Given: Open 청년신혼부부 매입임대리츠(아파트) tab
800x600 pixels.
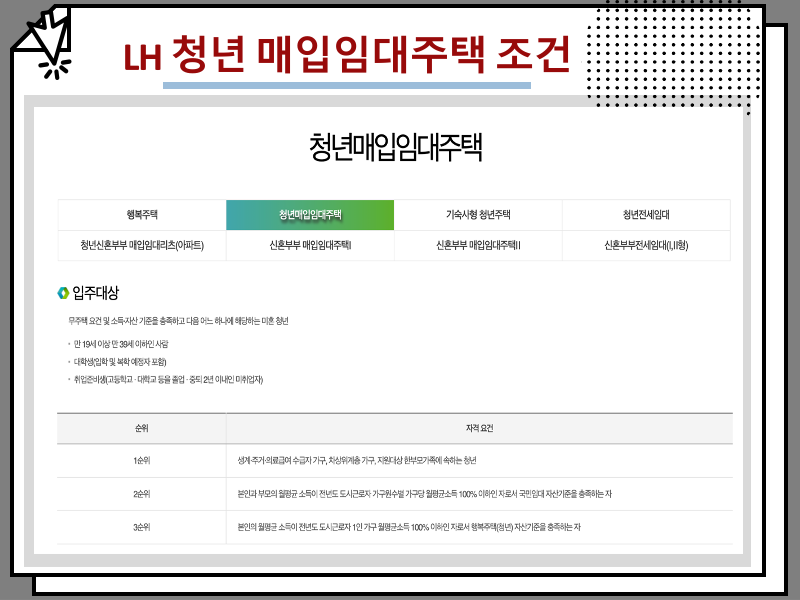Looking at the screenshot, I should click(x=142, y=245).
